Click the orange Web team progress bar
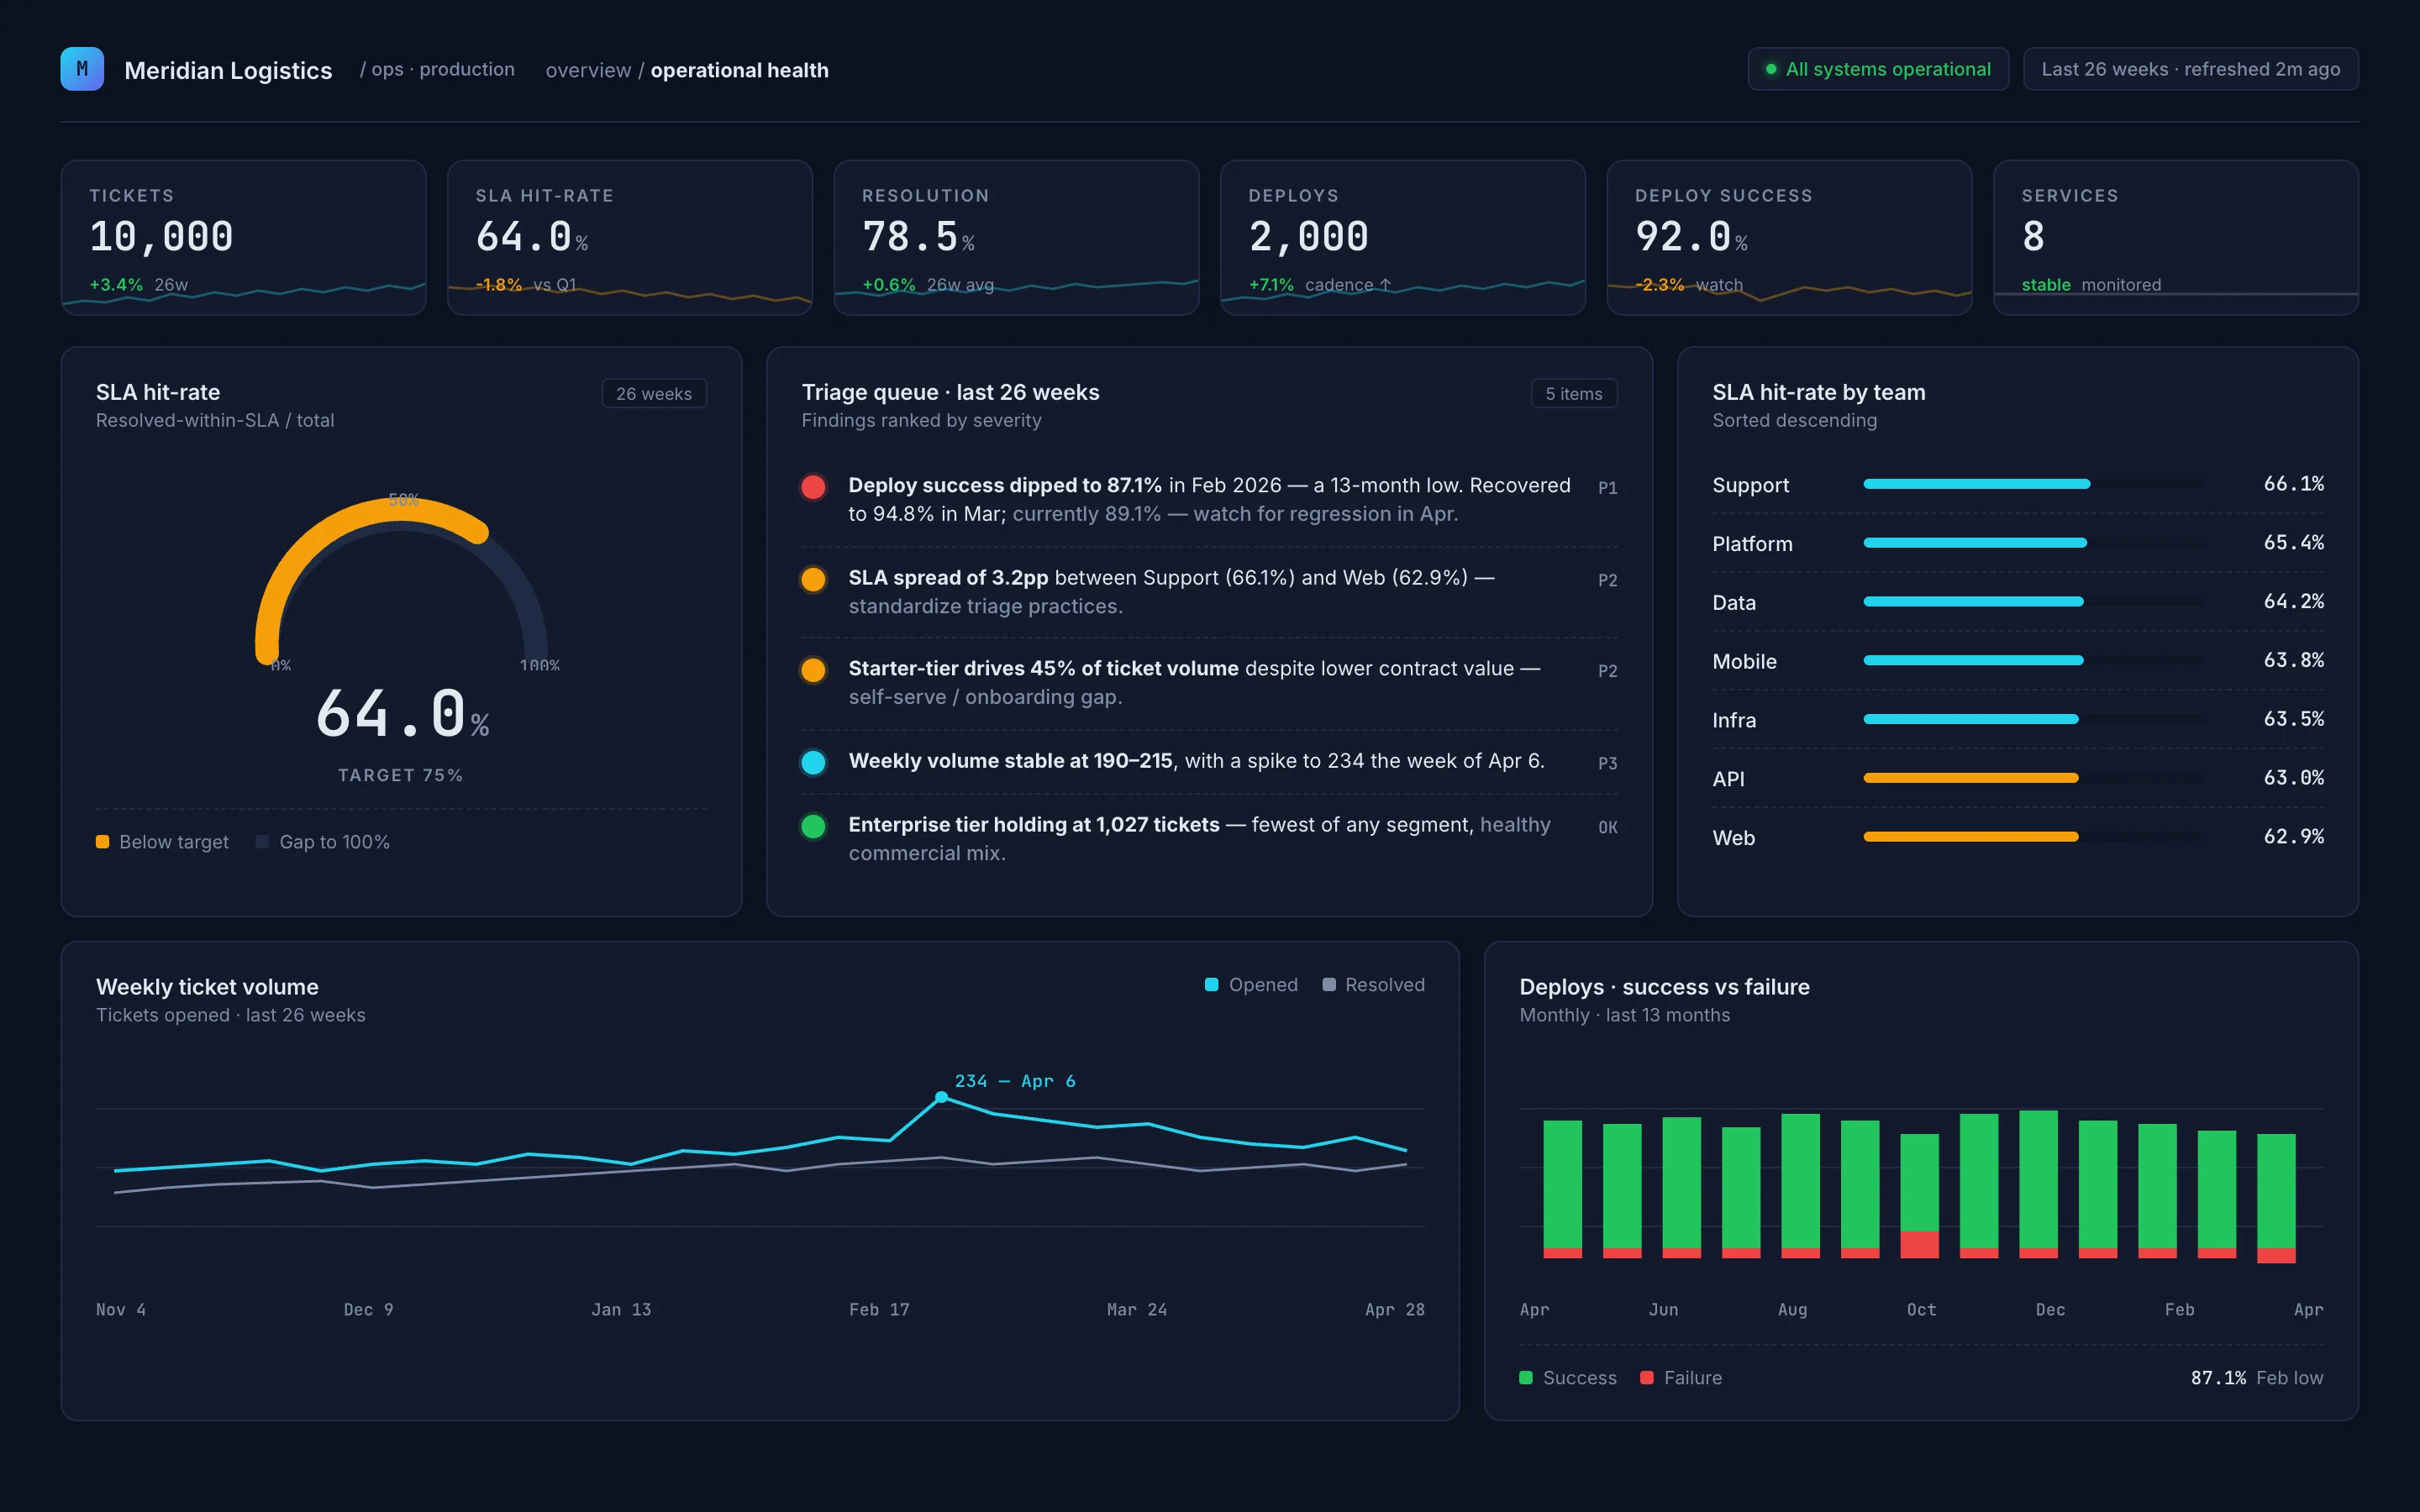This screenshot has height=1512, width=2420. point(1971,837)
